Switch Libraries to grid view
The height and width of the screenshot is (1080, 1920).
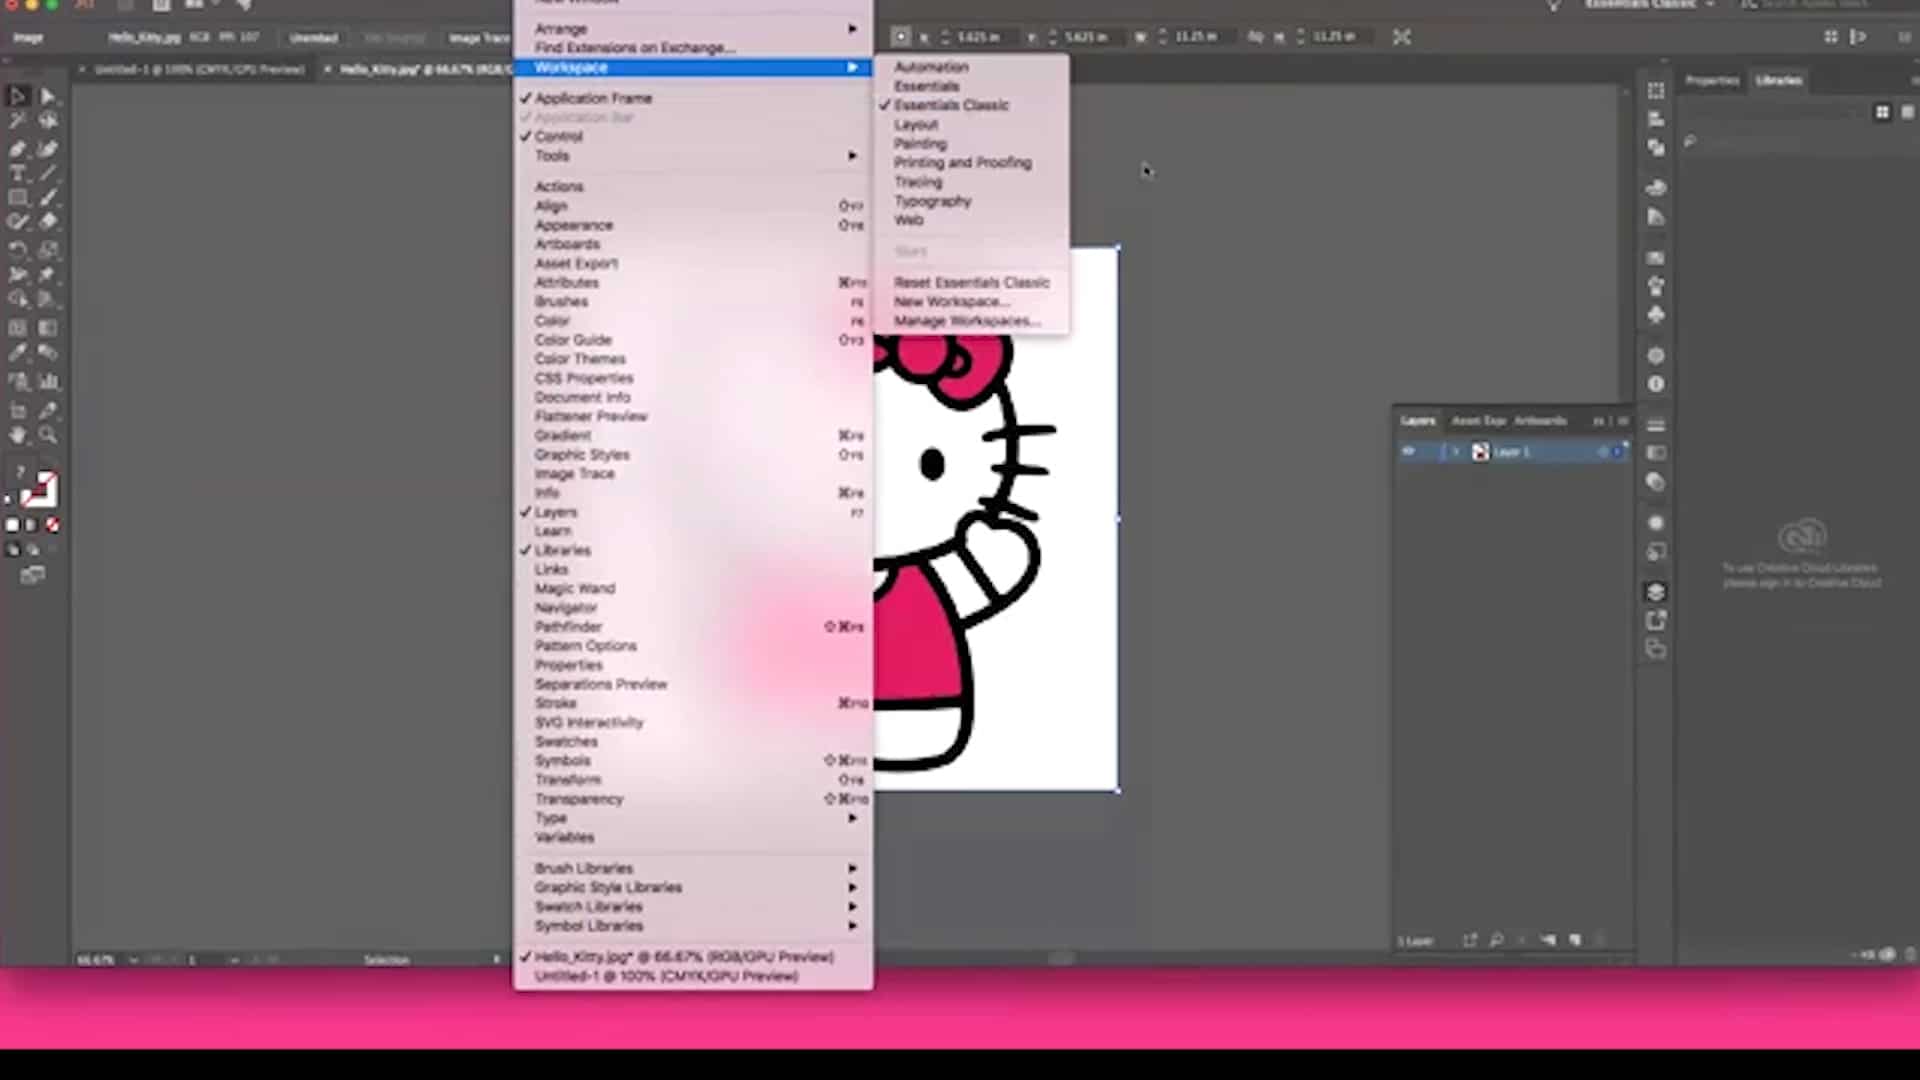pos(1882,113)
